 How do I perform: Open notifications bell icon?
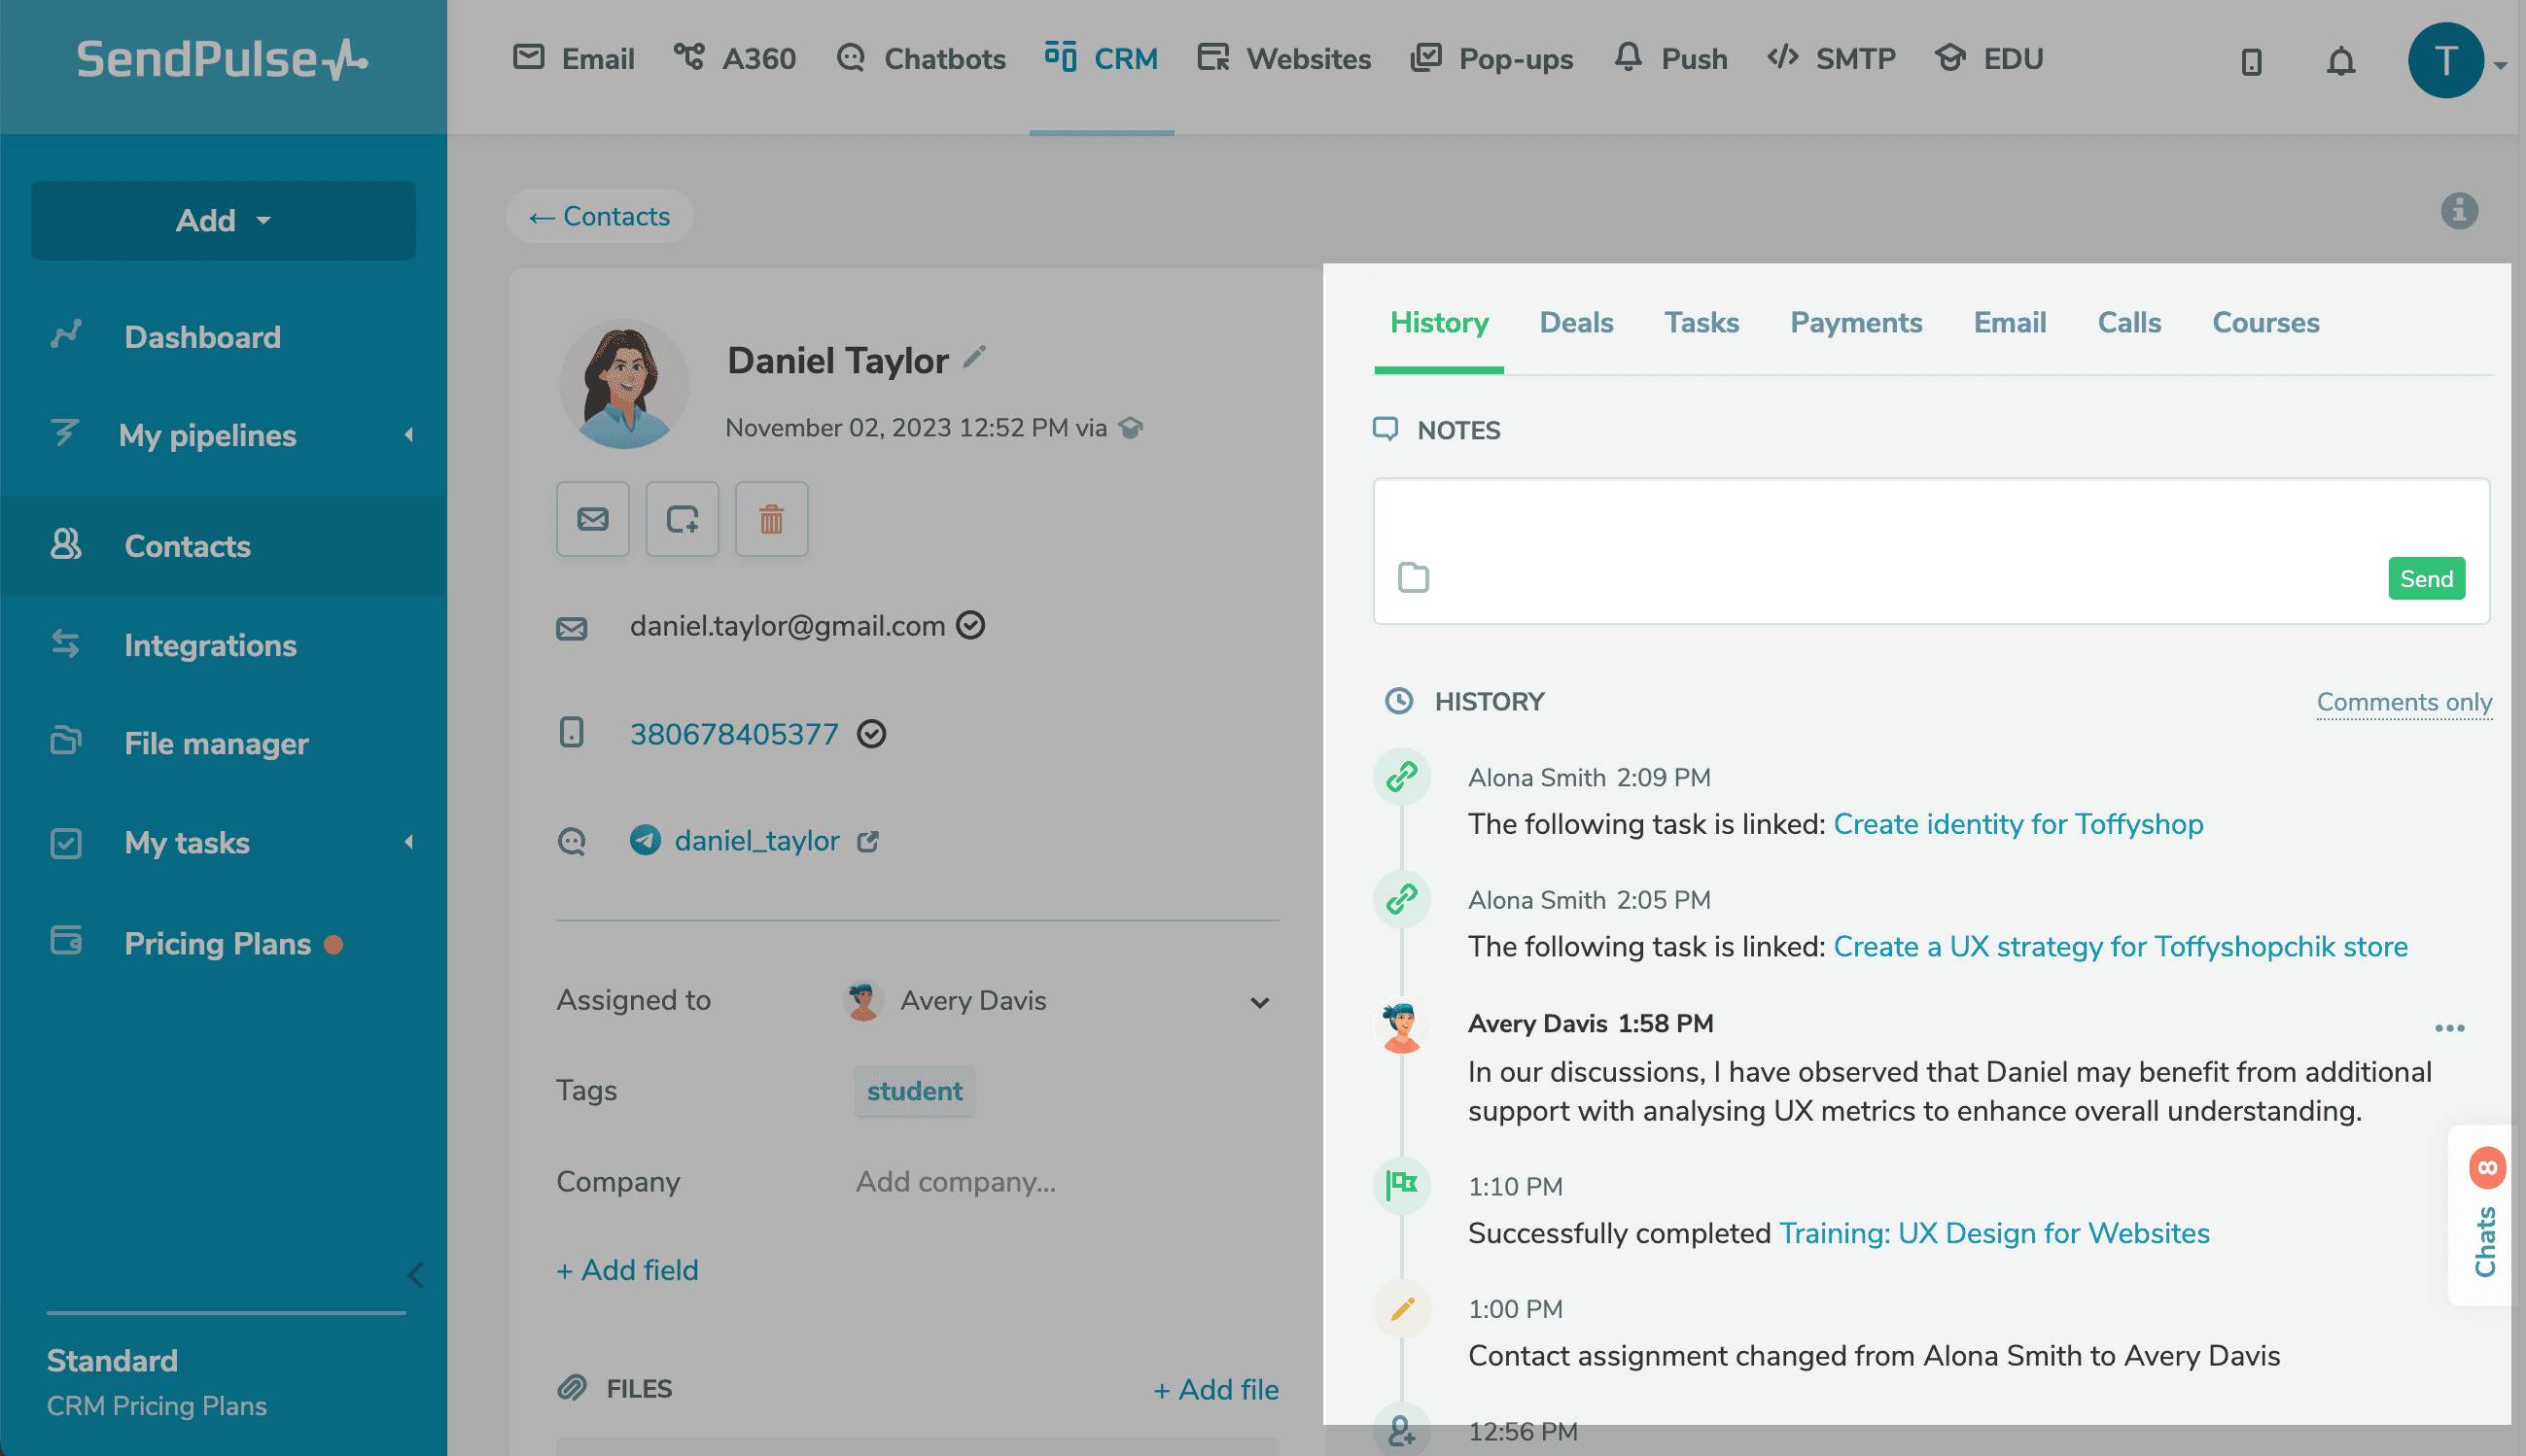[x=2340, y=61]
